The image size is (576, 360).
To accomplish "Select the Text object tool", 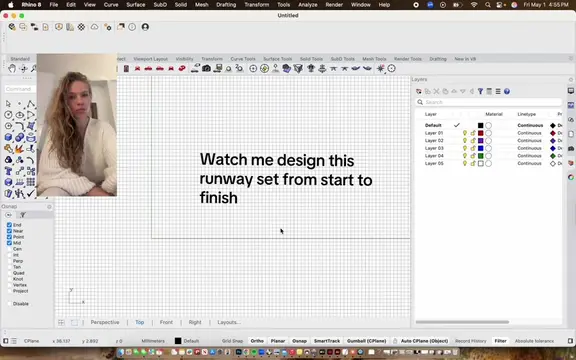I will pyautogui.click(x=8, y=171).
